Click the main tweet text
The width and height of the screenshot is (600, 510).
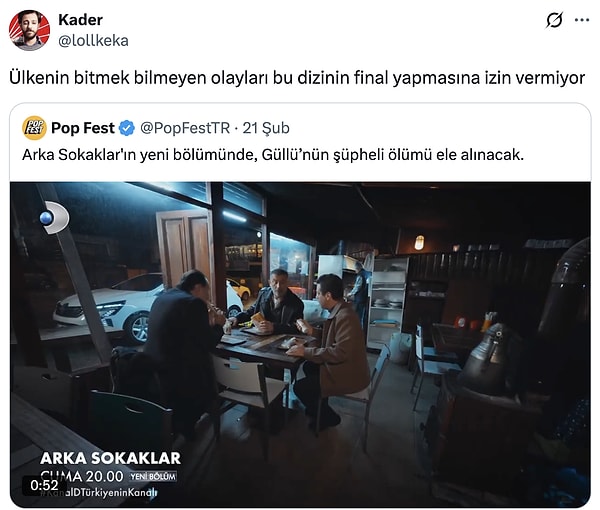(297, 78)
